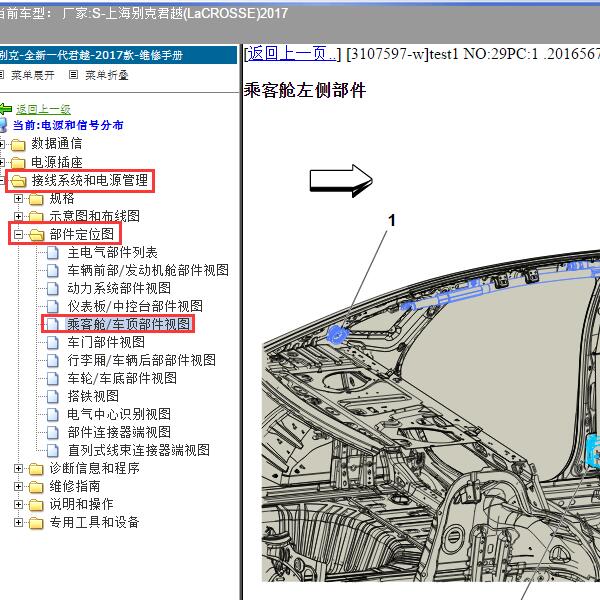Screen dimensions: 600x600
Task: Click the 乘客舱/车顶部件视图 document icon
Action: 52,324
